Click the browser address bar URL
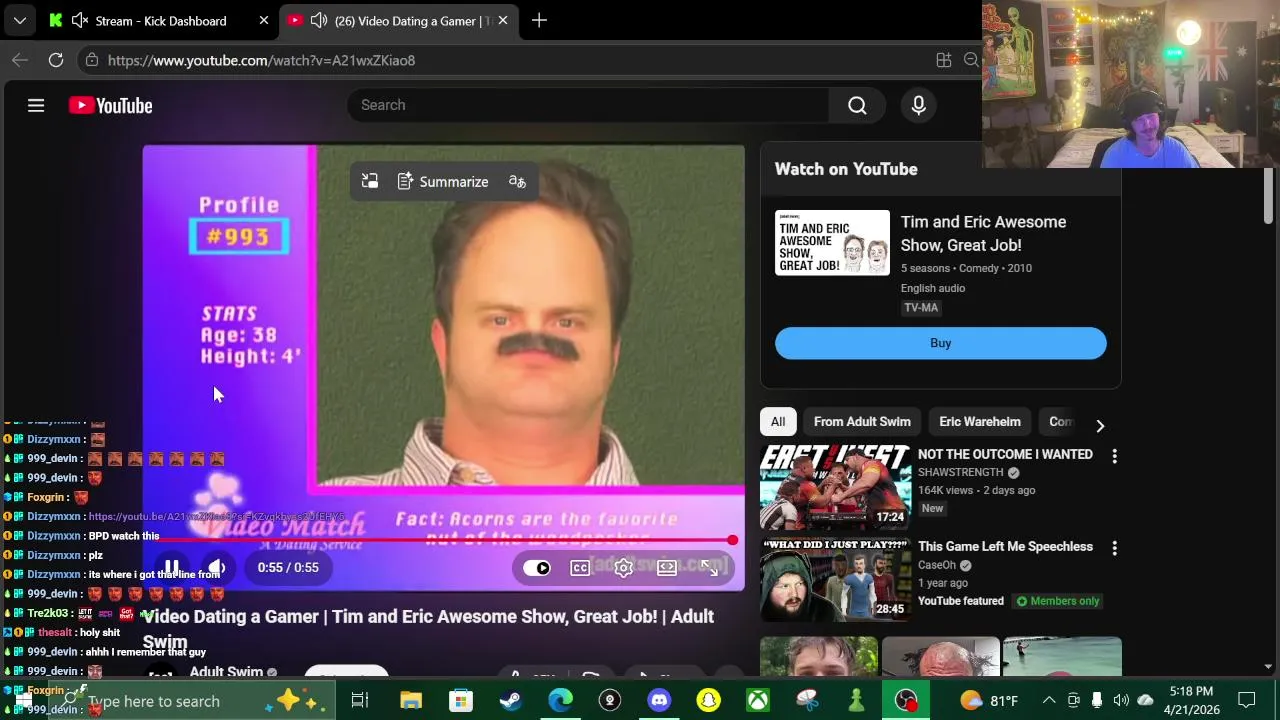This screenshot has height=720, width=1280. coord(261,60)
